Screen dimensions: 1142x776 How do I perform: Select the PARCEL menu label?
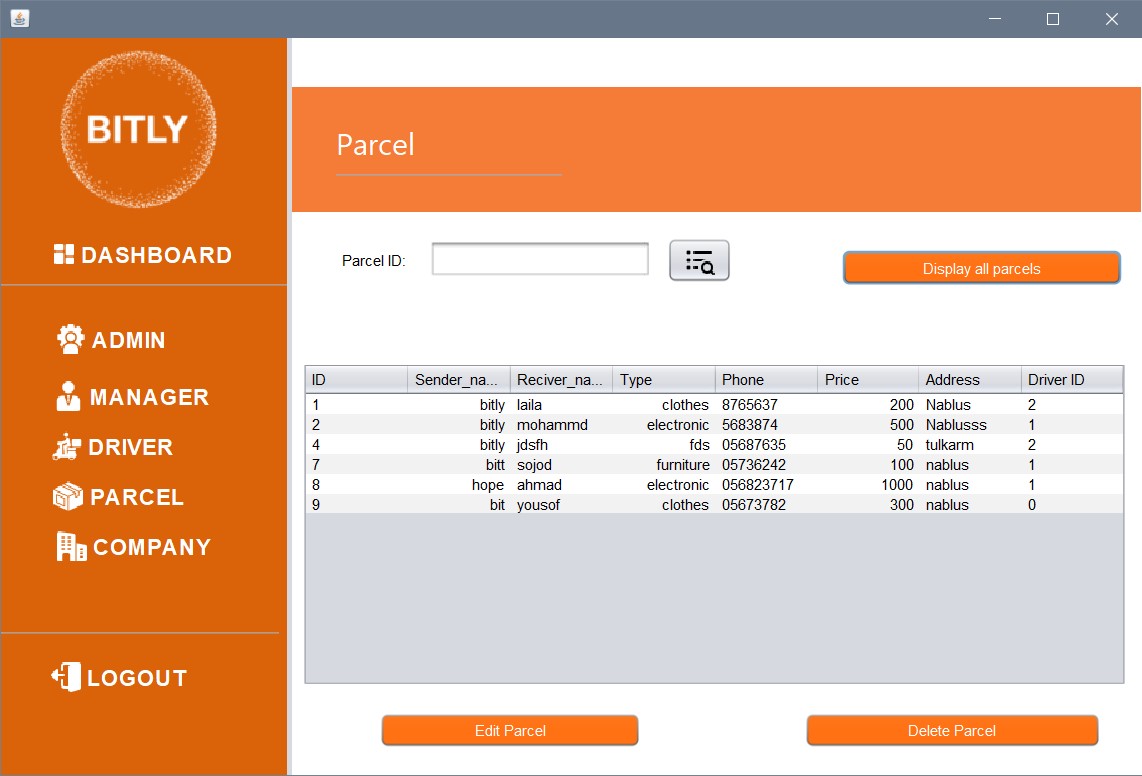pyautogui.click(x=137, y=498)
